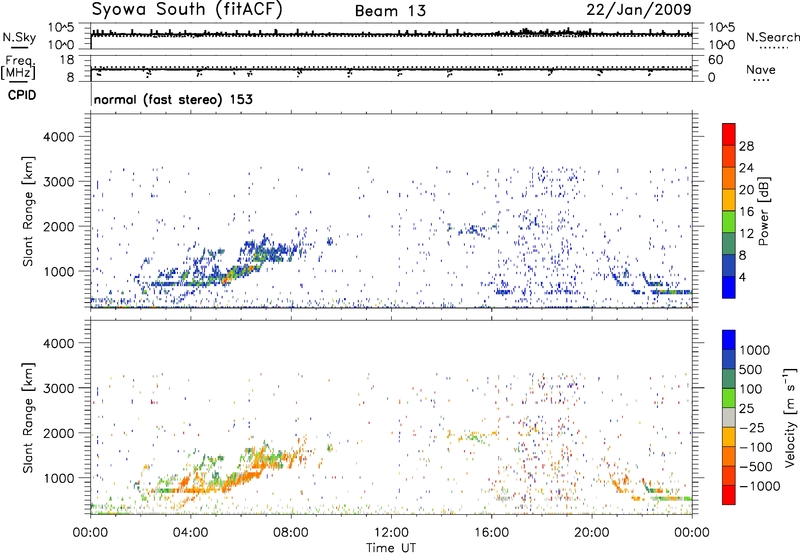Select the 'N.Search' legend label
The width and height of the screenshot is (800, 554).
click(772, 37)
